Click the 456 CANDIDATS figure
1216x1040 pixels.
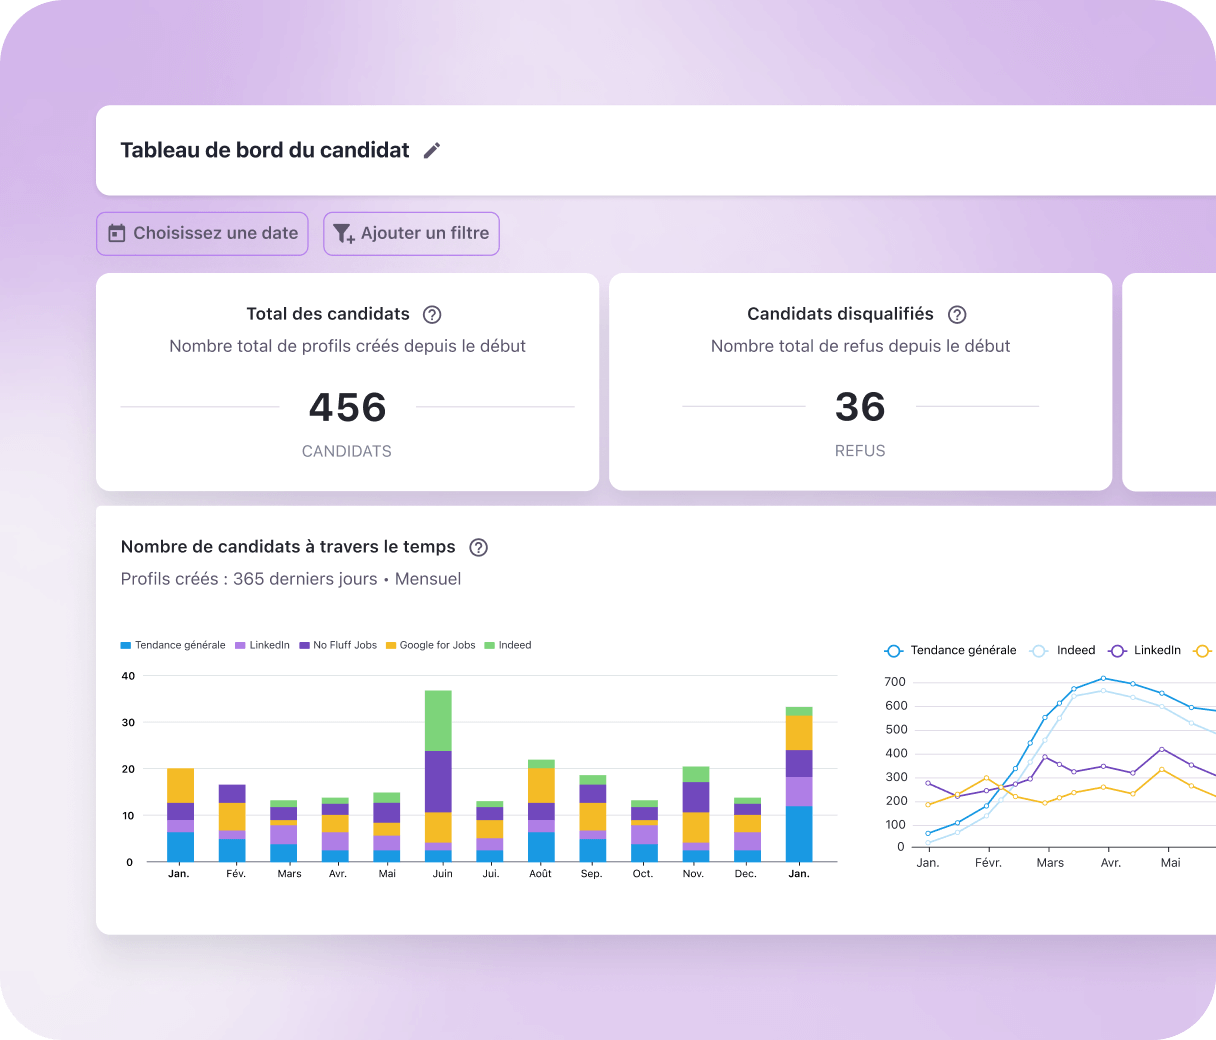tap(347, 407)
